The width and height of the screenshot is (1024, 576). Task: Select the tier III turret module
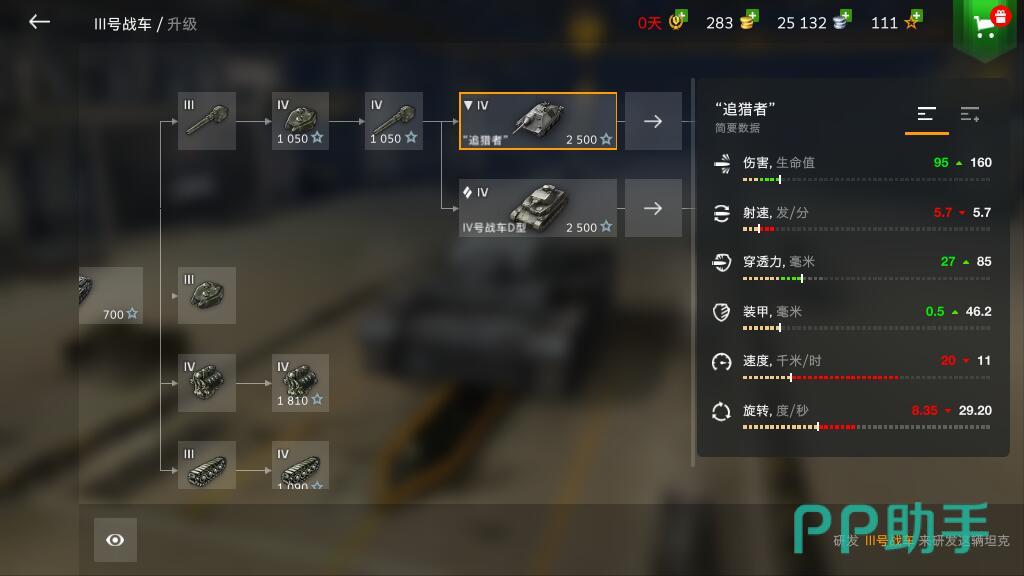207,295
